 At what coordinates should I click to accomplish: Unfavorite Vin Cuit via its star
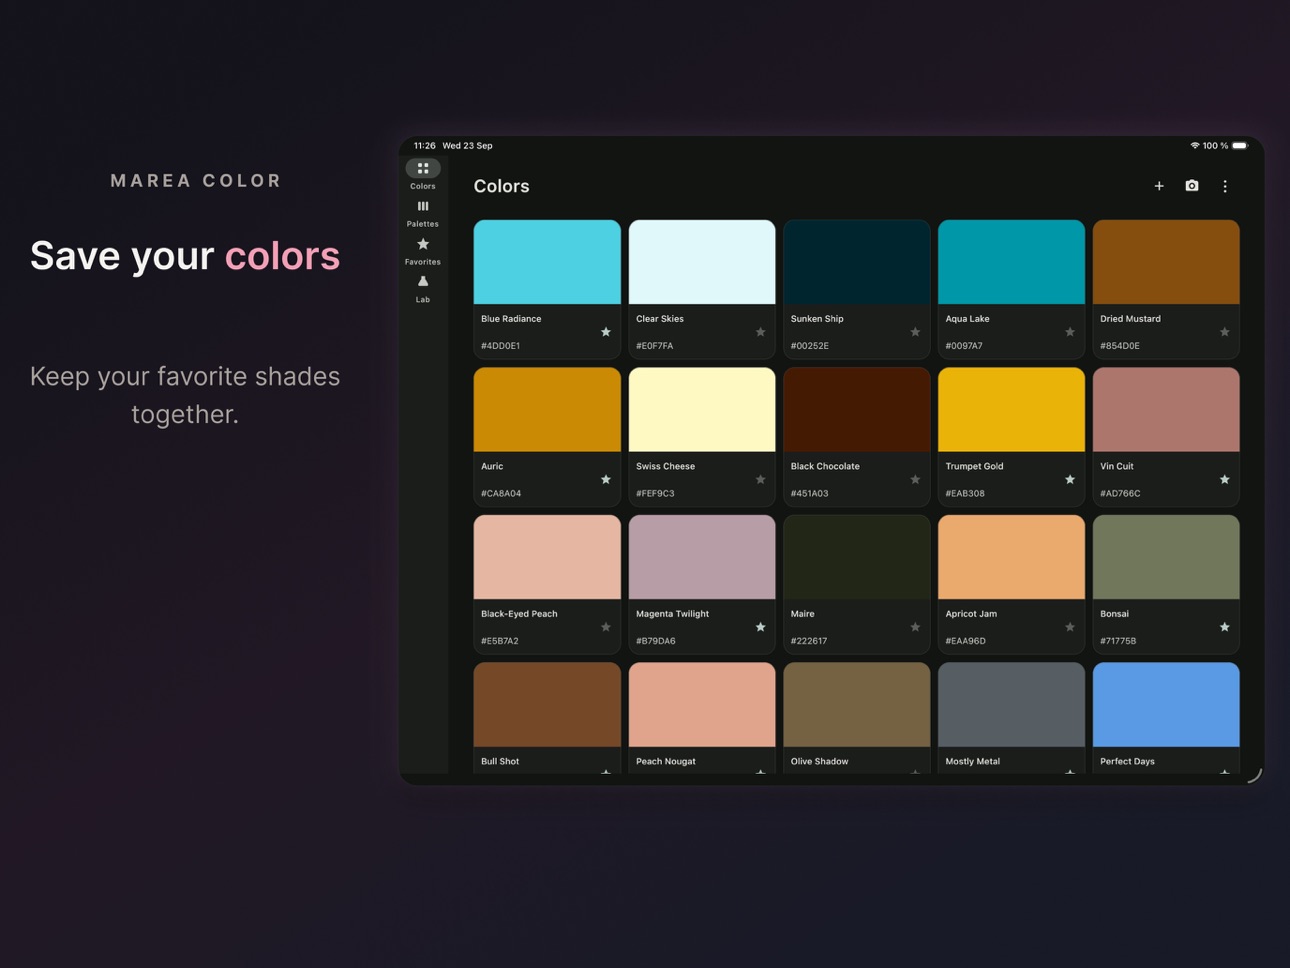tap(1225, 480)
